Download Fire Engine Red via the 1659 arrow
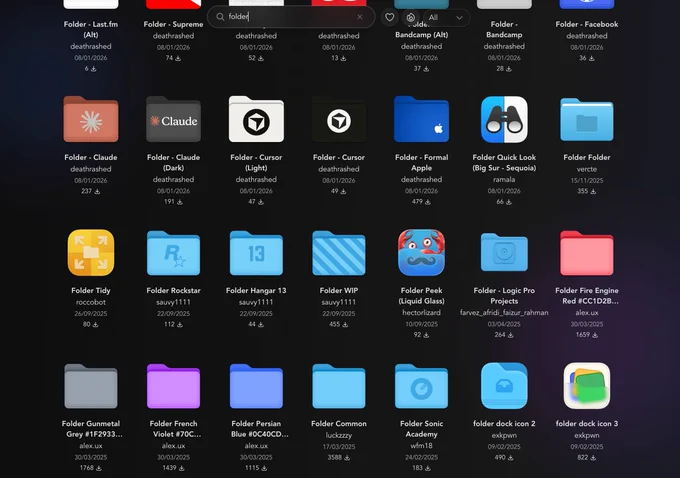Image resolution: width=680 pixels, height=478 pixels. 595,335
